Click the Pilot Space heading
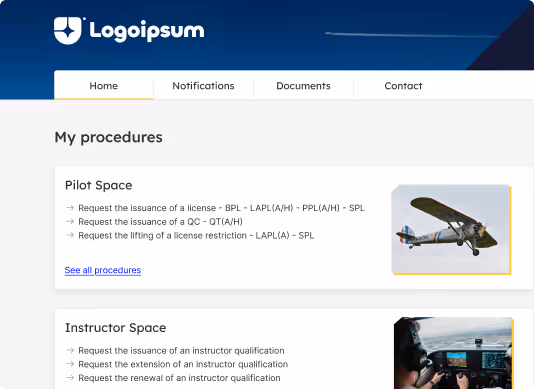This screenshot has width=534, height=389. [98, 185]
